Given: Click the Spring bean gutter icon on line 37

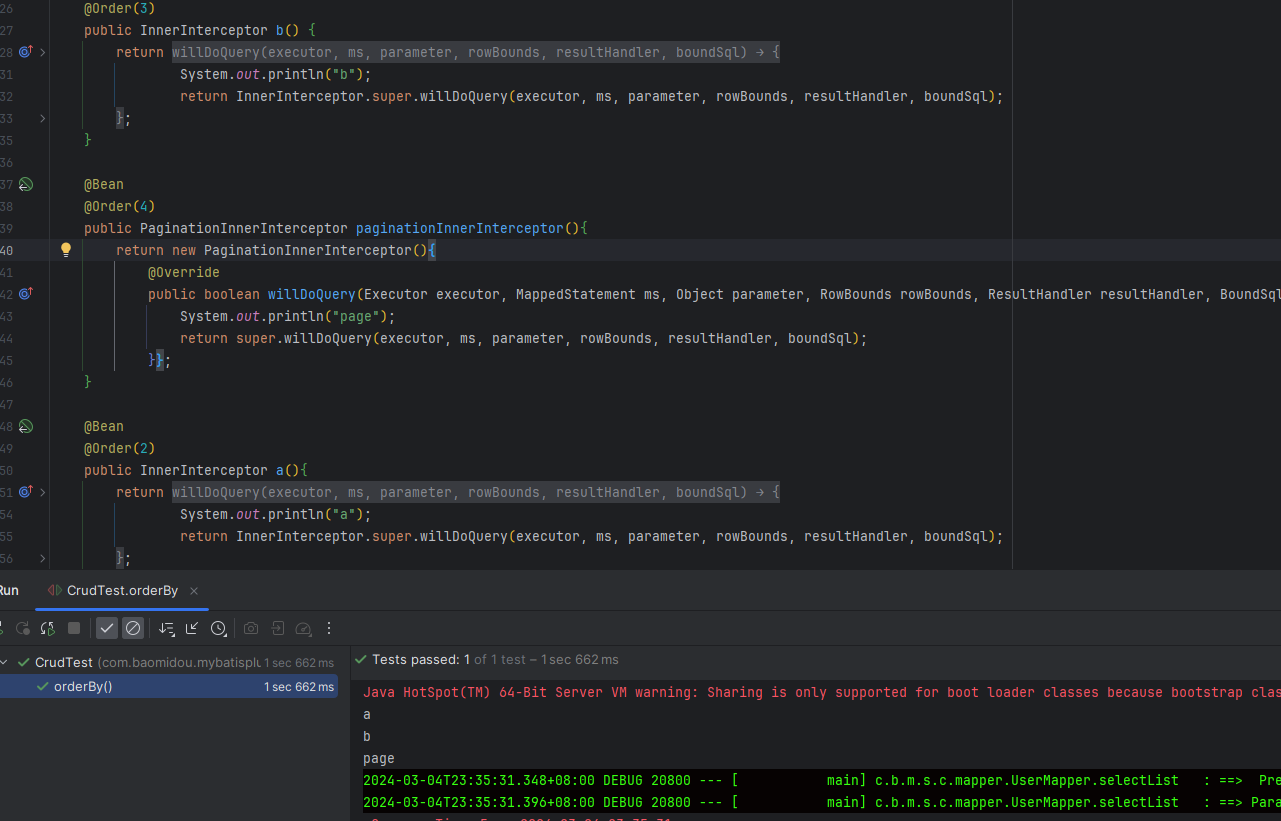Looking at the screenshot, I should (26, 184).
